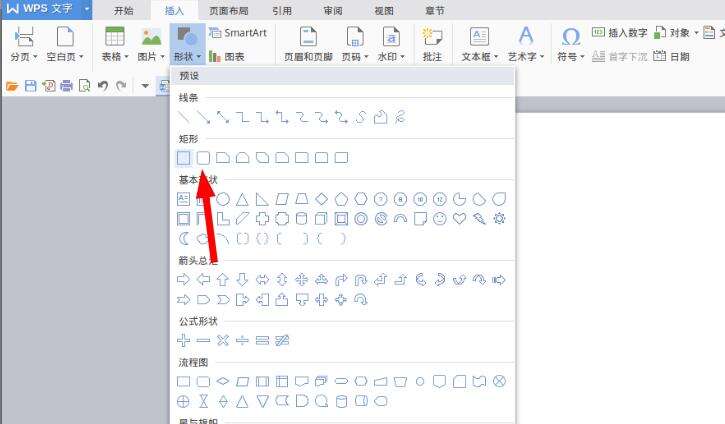Select the flowchart summing junction circle
This screenshot has height=424, width=725.
499,381
